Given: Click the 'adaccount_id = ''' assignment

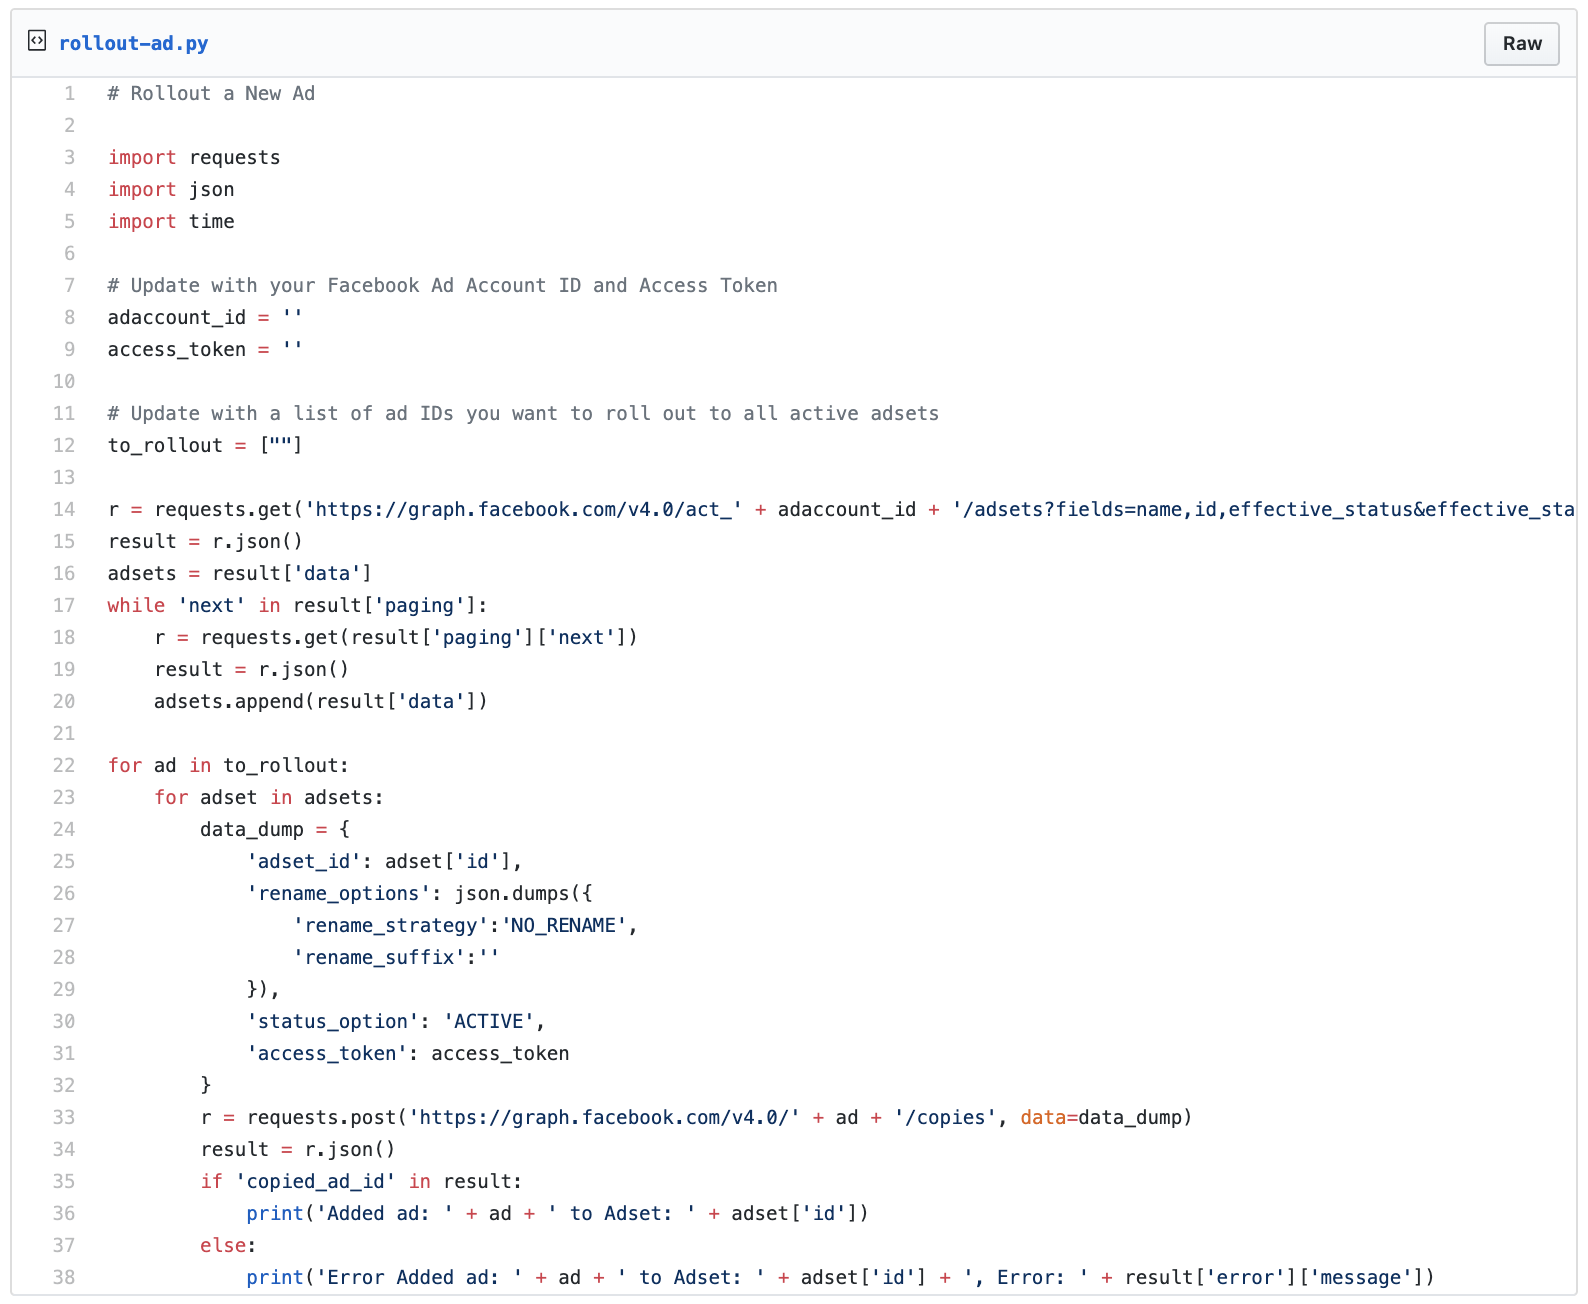Looking at the screenshot, I should coord(205,317).
